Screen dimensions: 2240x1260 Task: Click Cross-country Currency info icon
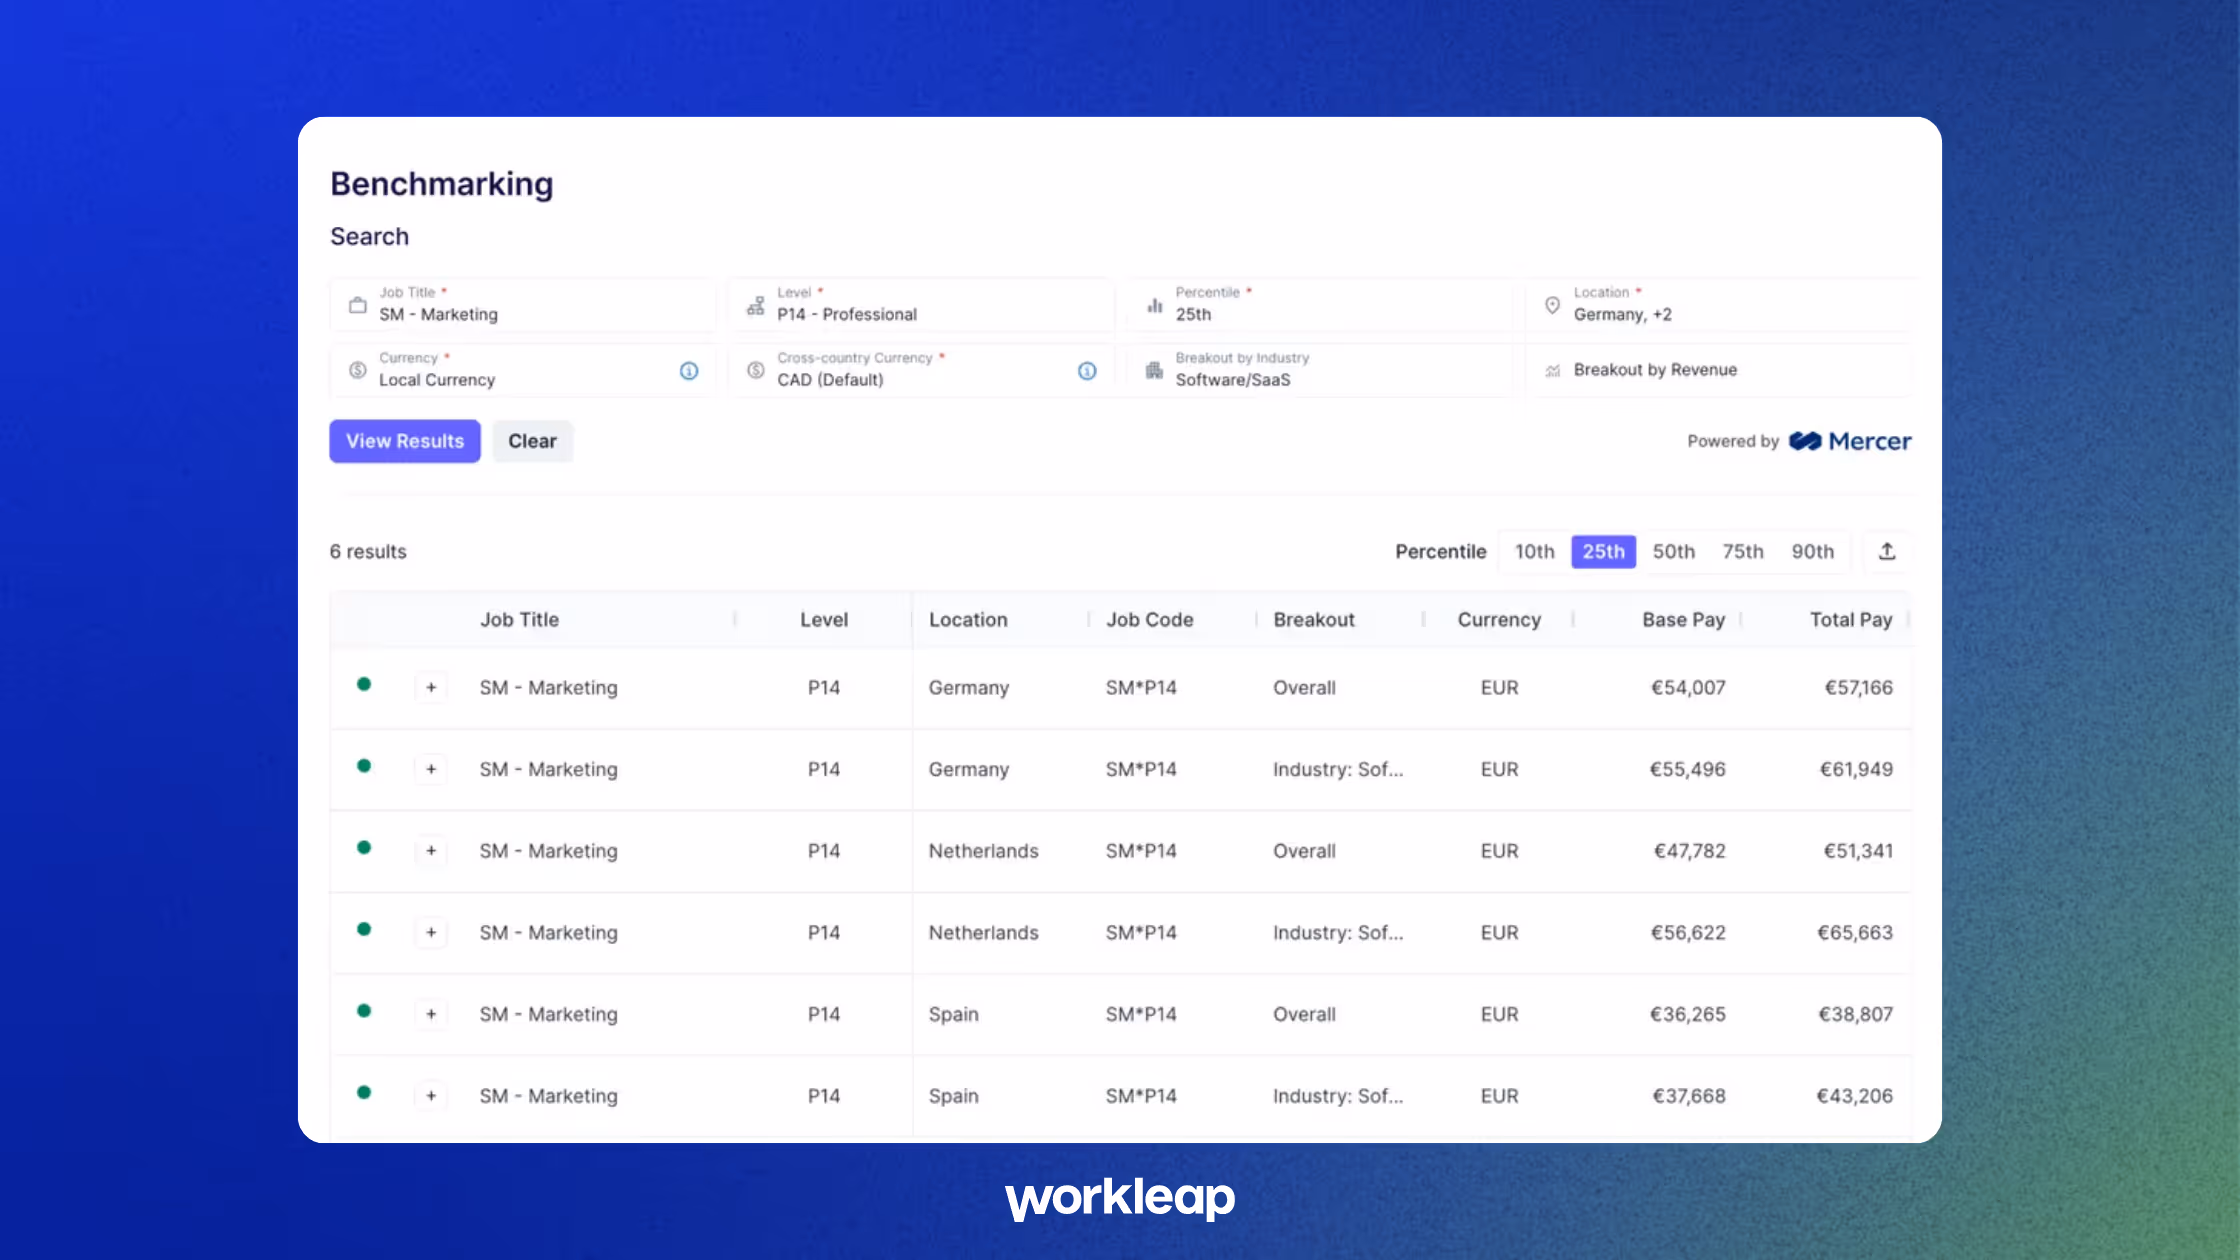tap(1087, 371)
